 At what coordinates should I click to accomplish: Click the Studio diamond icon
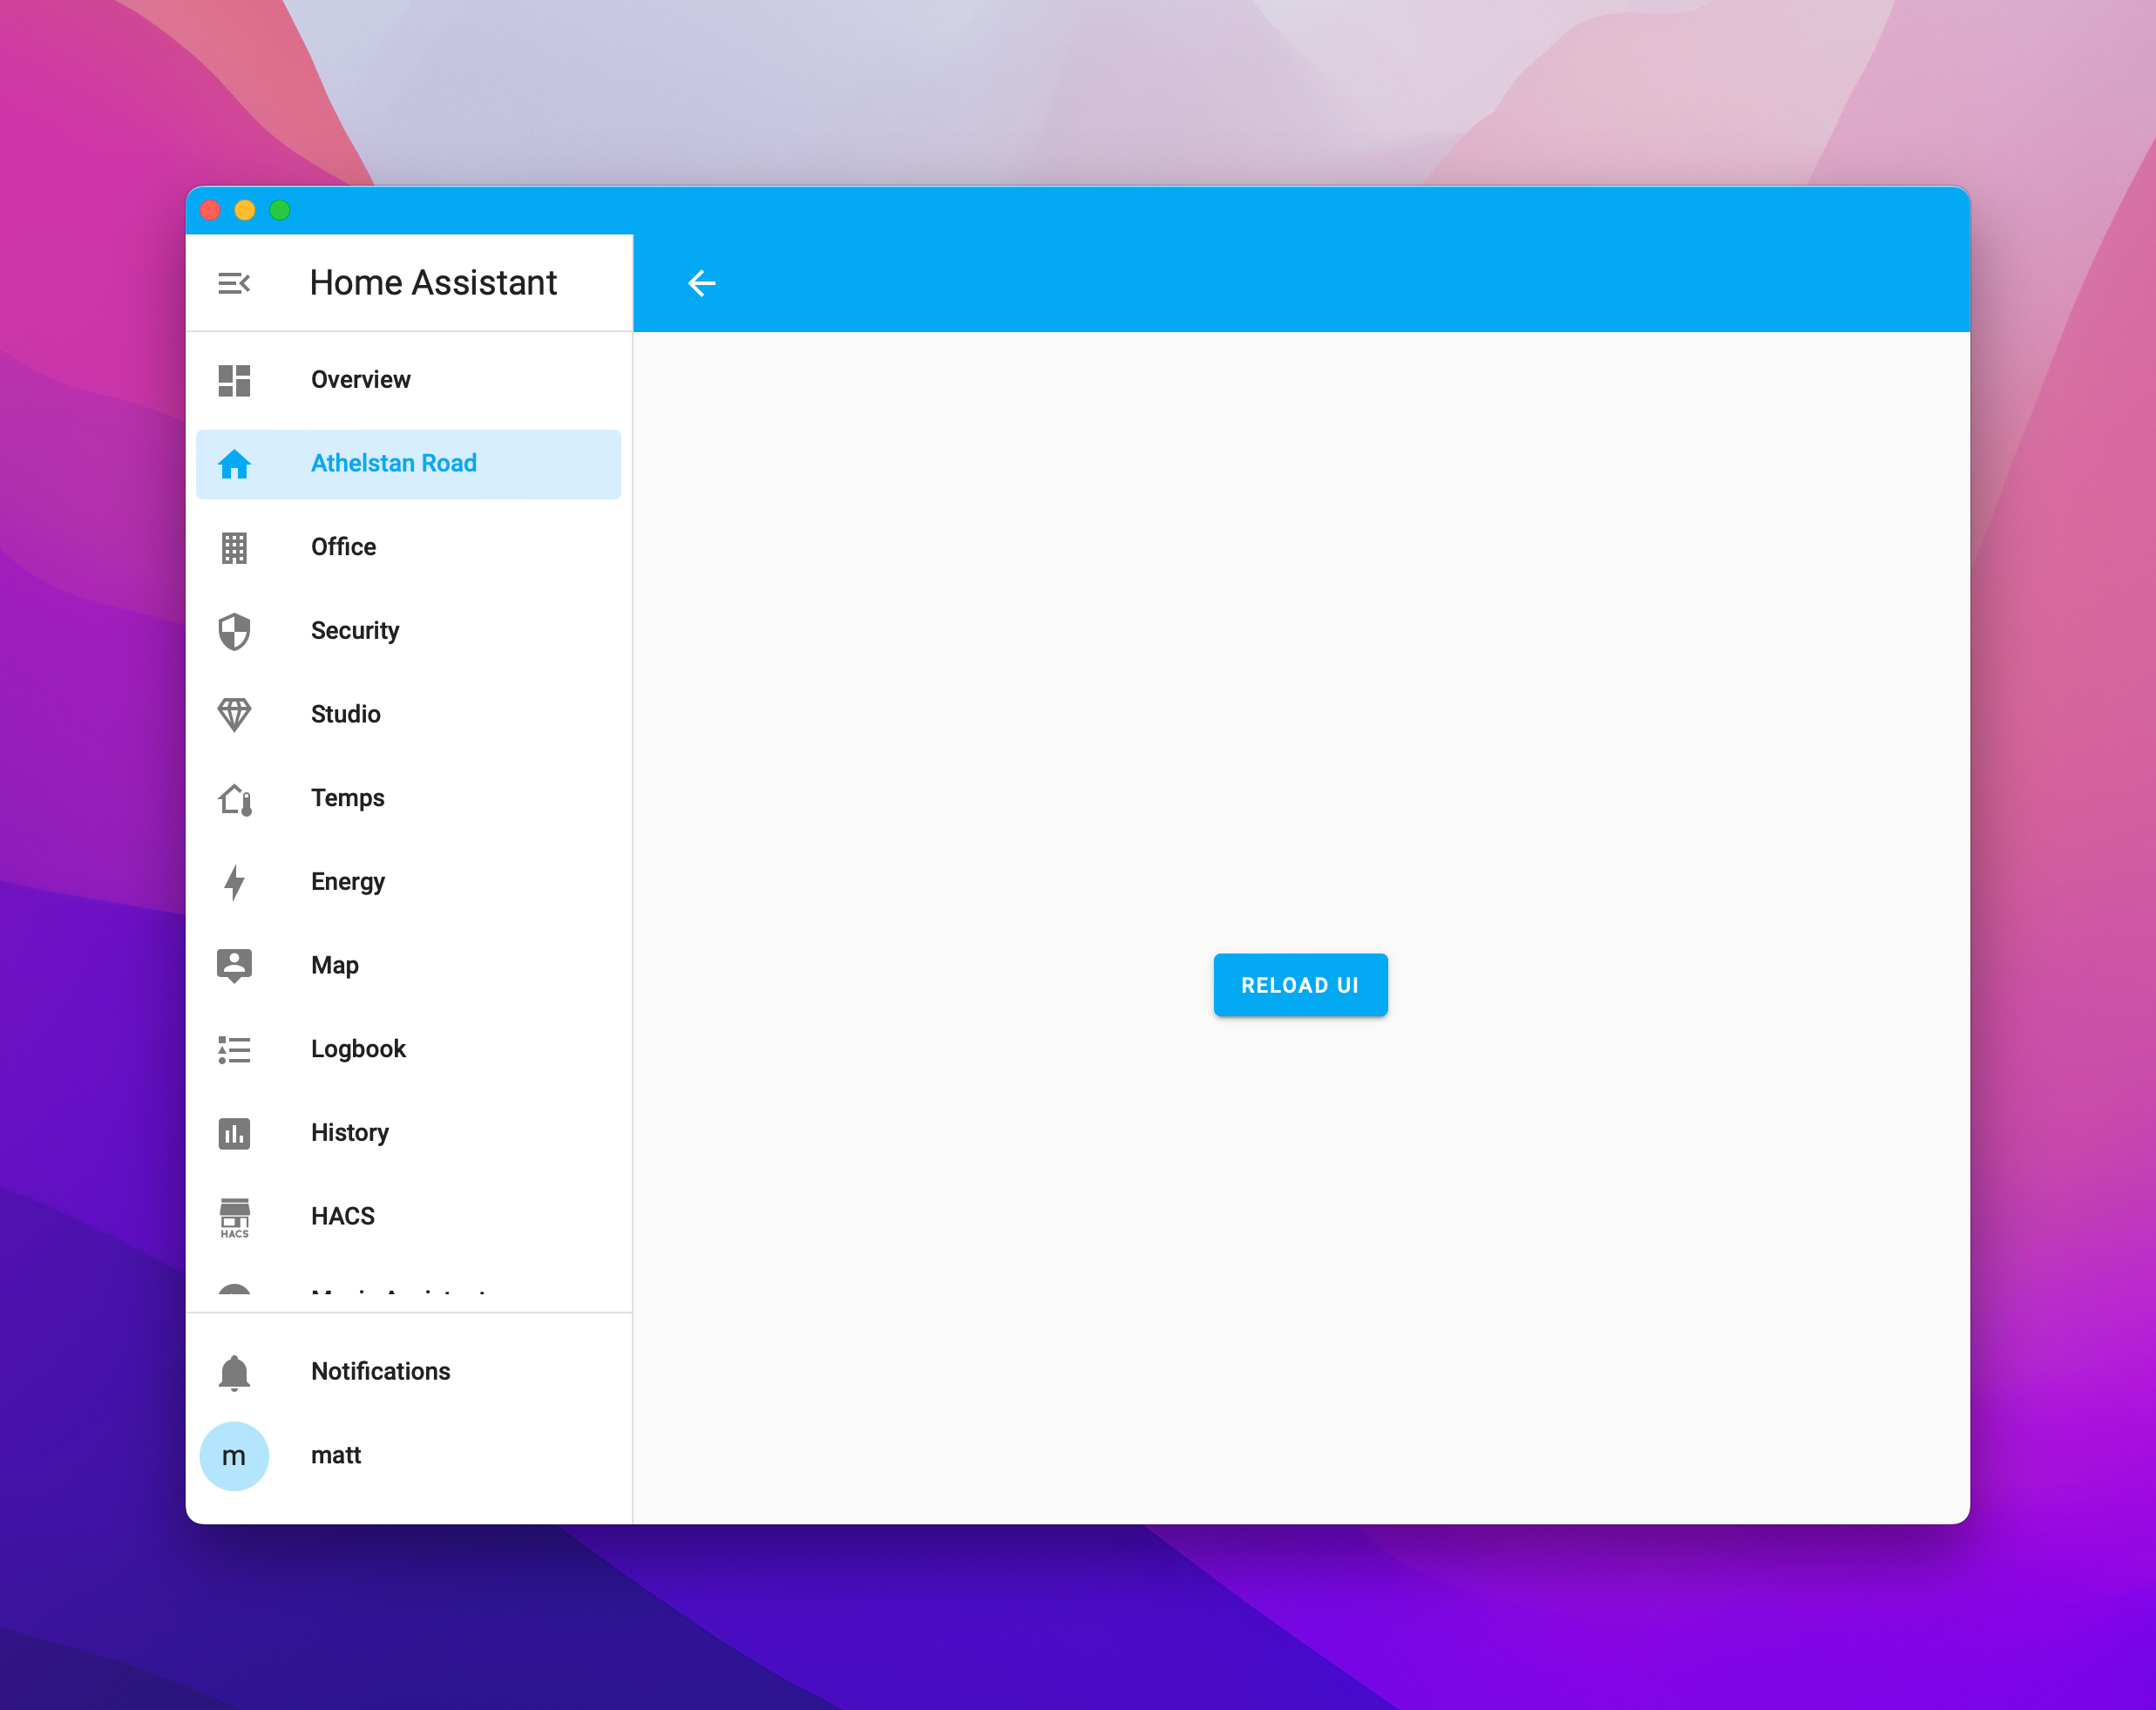click(234, 715)
